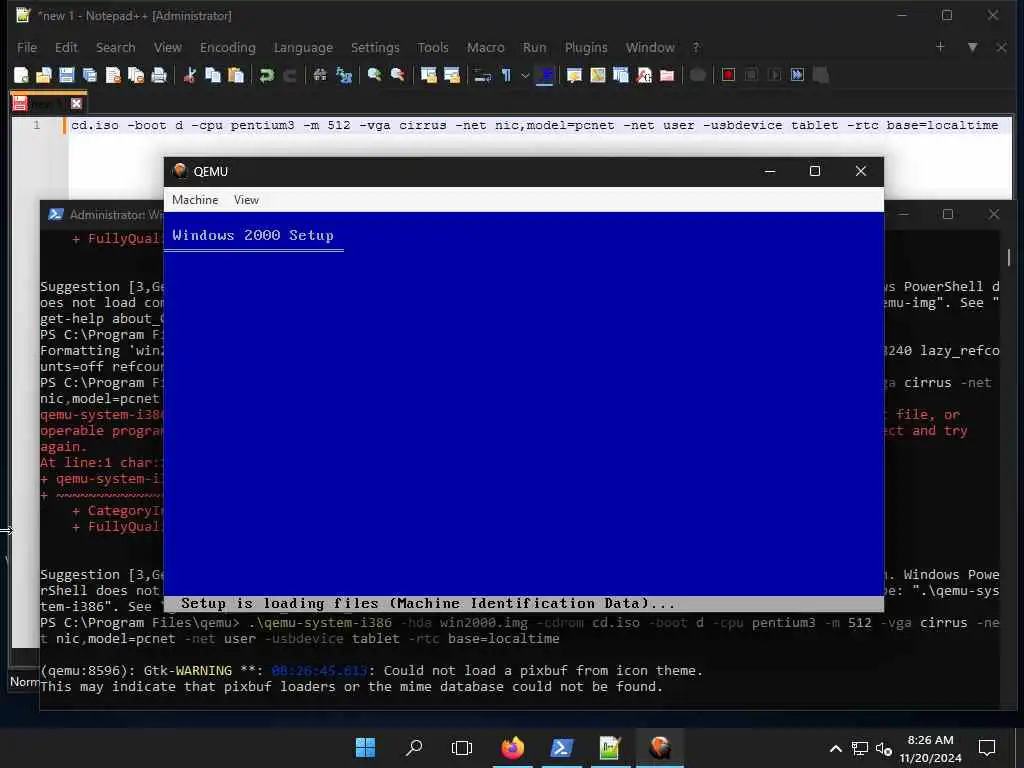Zoom out using the magnifier icon

point(397,75)
